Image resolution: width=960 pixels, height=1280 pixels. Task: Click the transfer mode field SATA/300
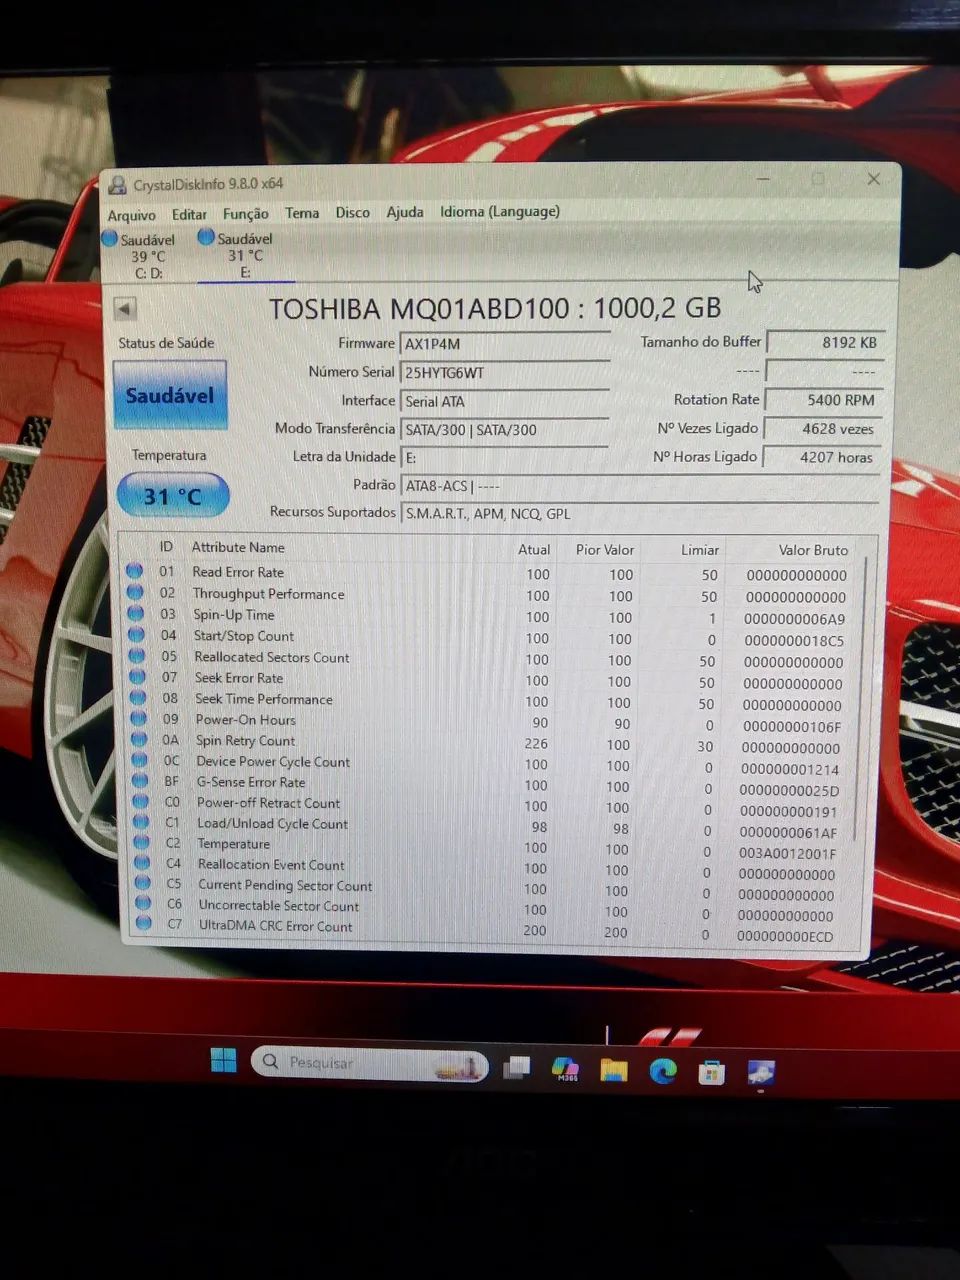pos(504,430)
